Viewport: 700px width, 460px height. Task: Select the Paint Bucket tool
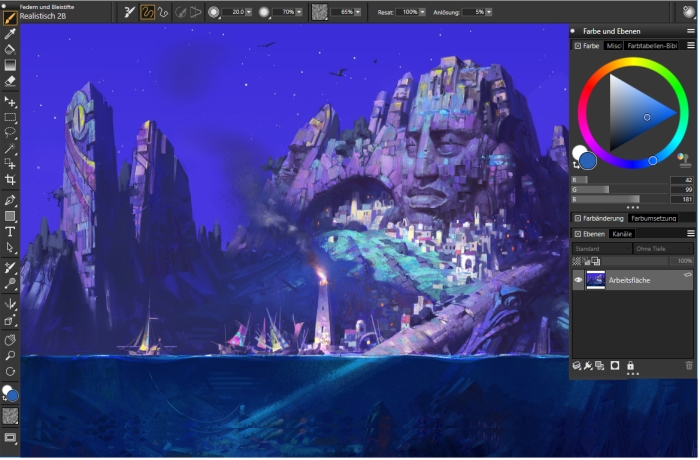point(10,48)
